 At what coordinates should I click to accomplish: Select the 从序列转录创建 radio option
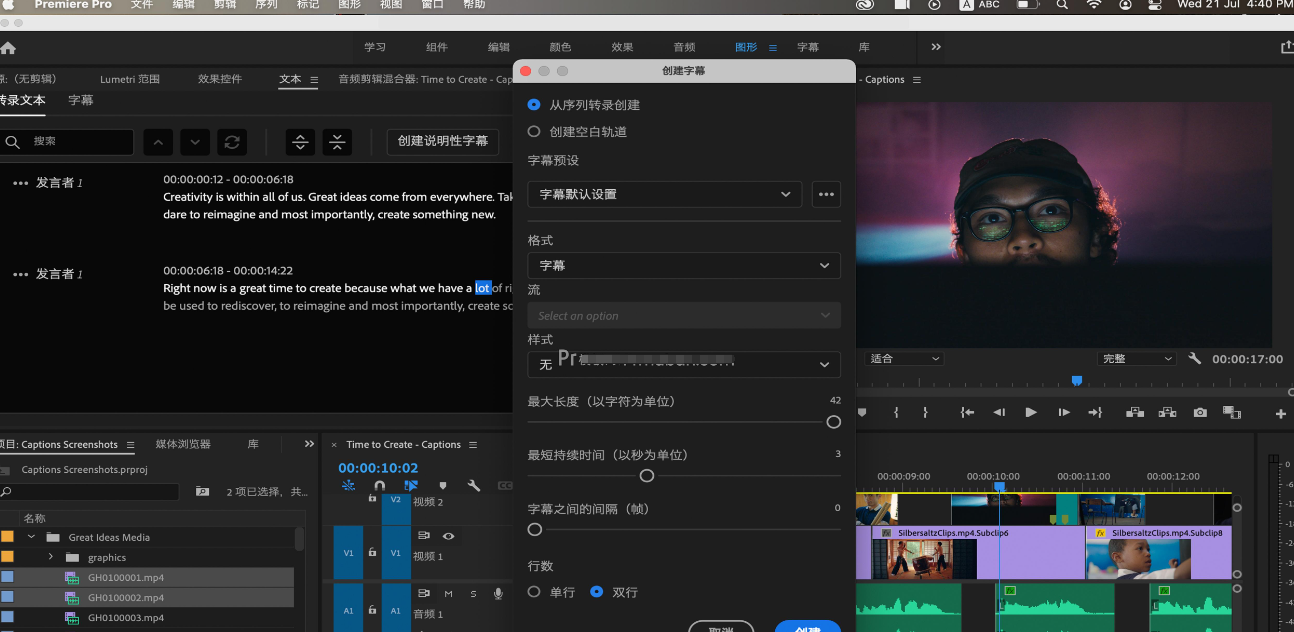pyautogui.click(x=534, y=105)
